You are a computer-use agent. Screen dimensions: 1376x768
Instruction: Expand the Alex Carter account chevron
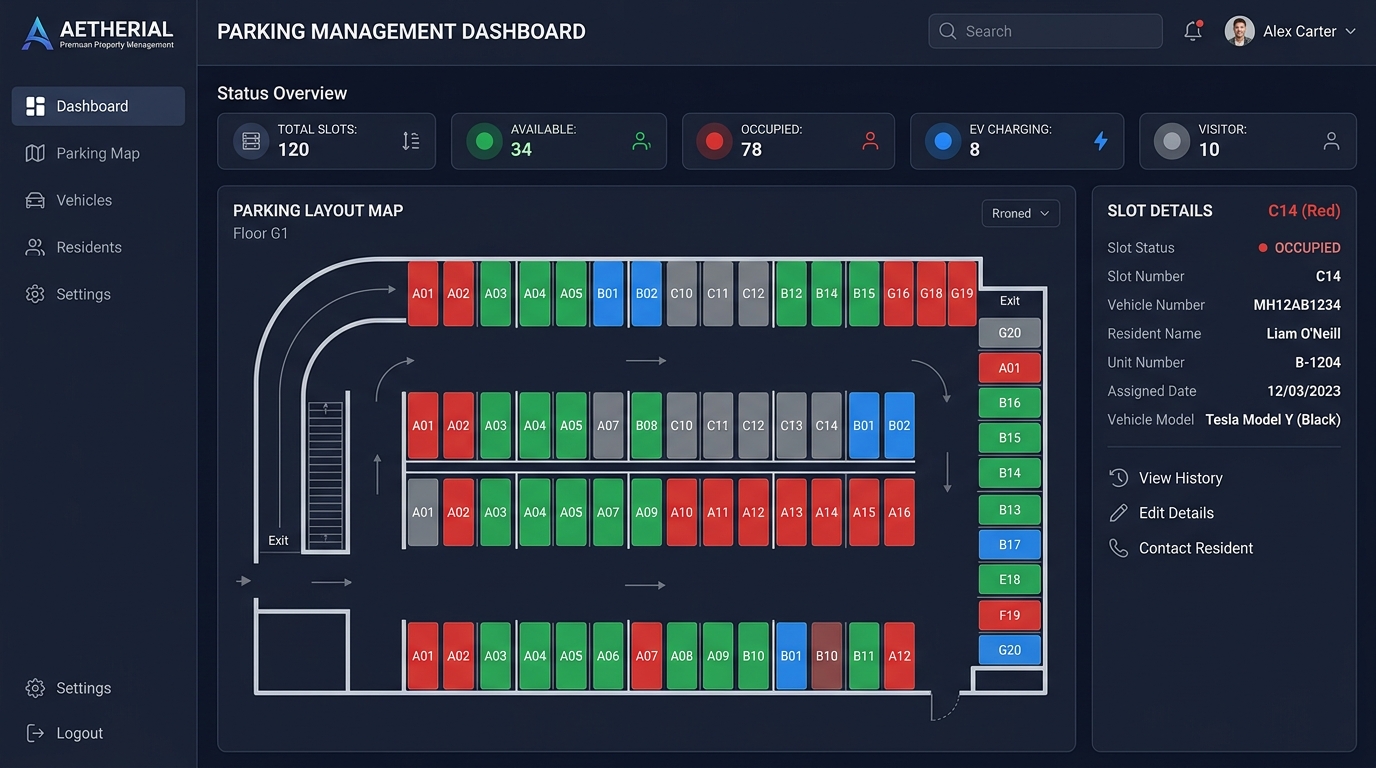pyautogui.click(x=1350, y=31)
